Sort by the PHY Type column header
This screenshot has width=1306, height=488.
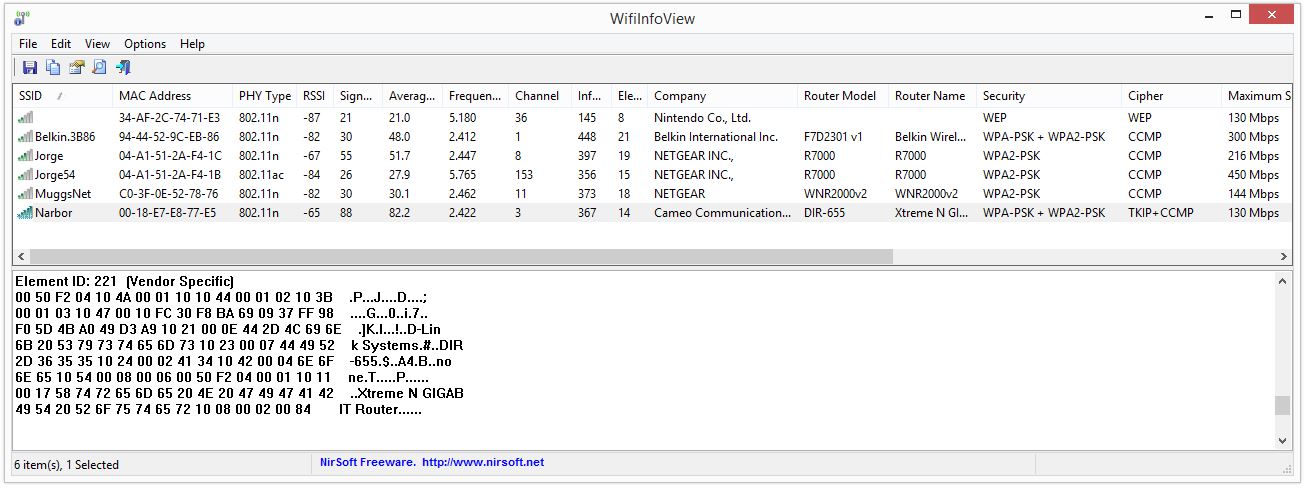coord(265,96)
